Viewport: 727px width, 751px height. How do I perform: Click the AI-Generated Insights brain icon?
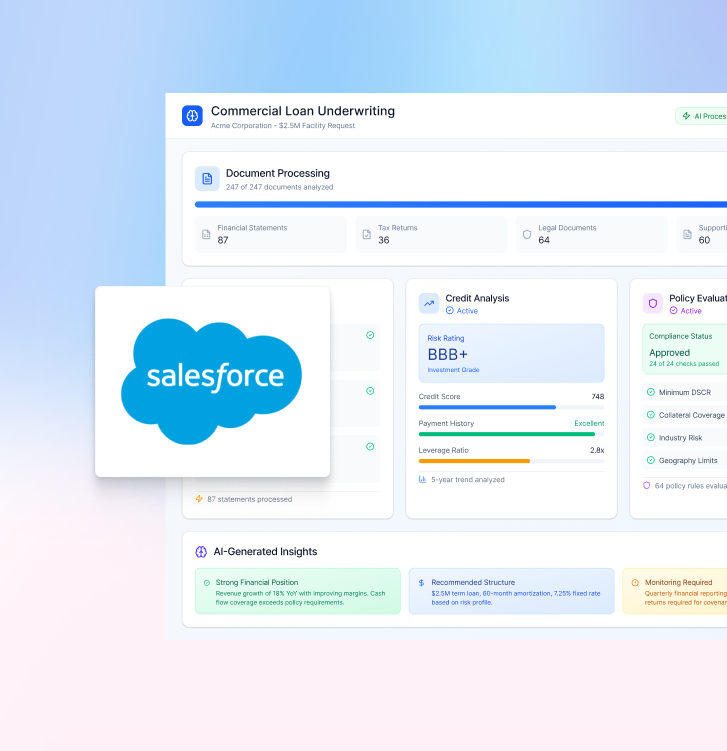pos(201,552)
